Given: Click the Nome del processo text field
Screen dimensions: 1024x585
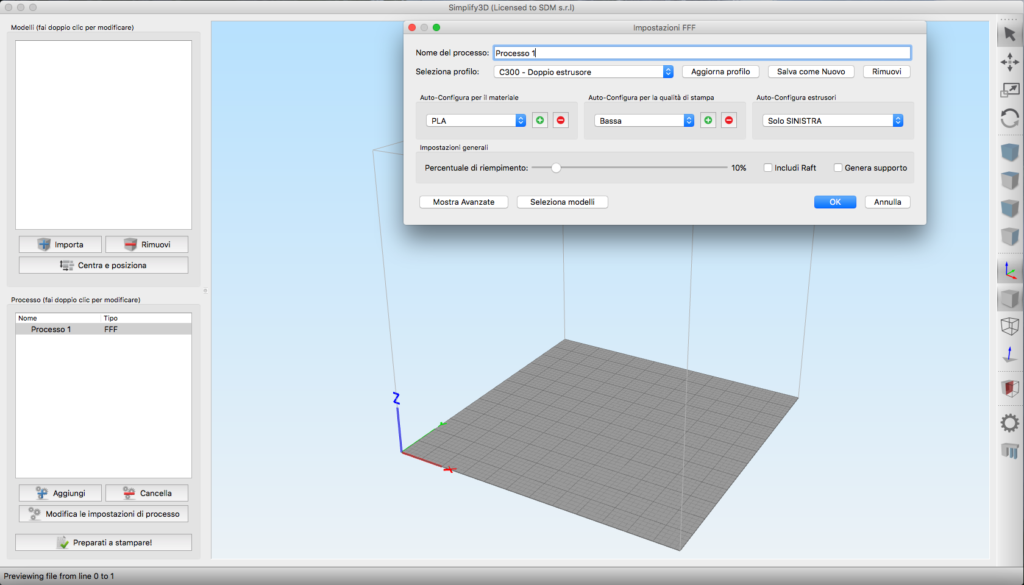Looking at the screenshot, I should pos(701,53).
